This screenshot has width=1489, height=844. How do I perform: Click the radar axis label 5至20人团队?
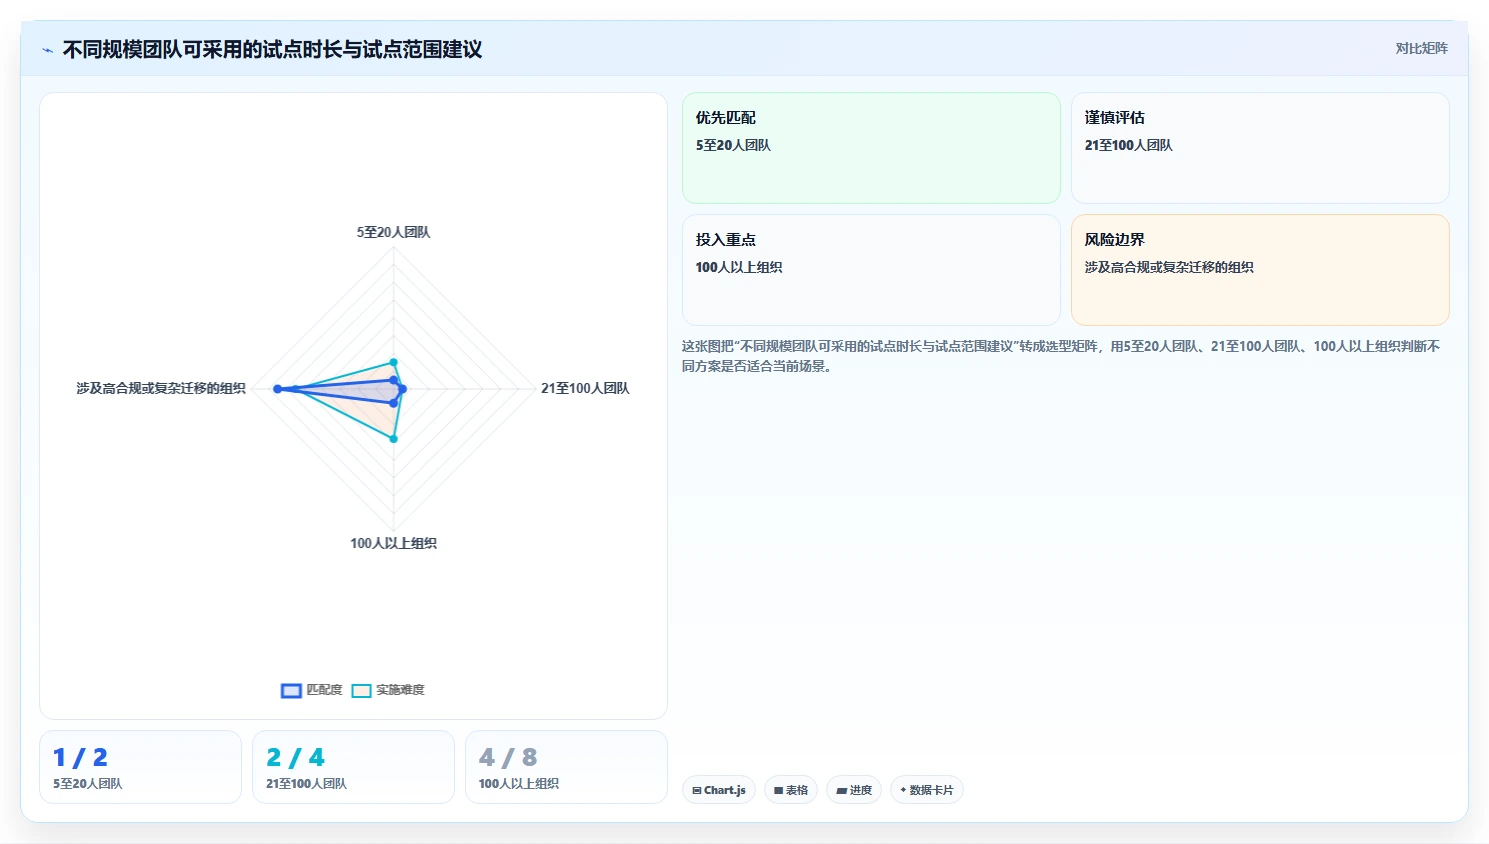click(x=393, y=232)
